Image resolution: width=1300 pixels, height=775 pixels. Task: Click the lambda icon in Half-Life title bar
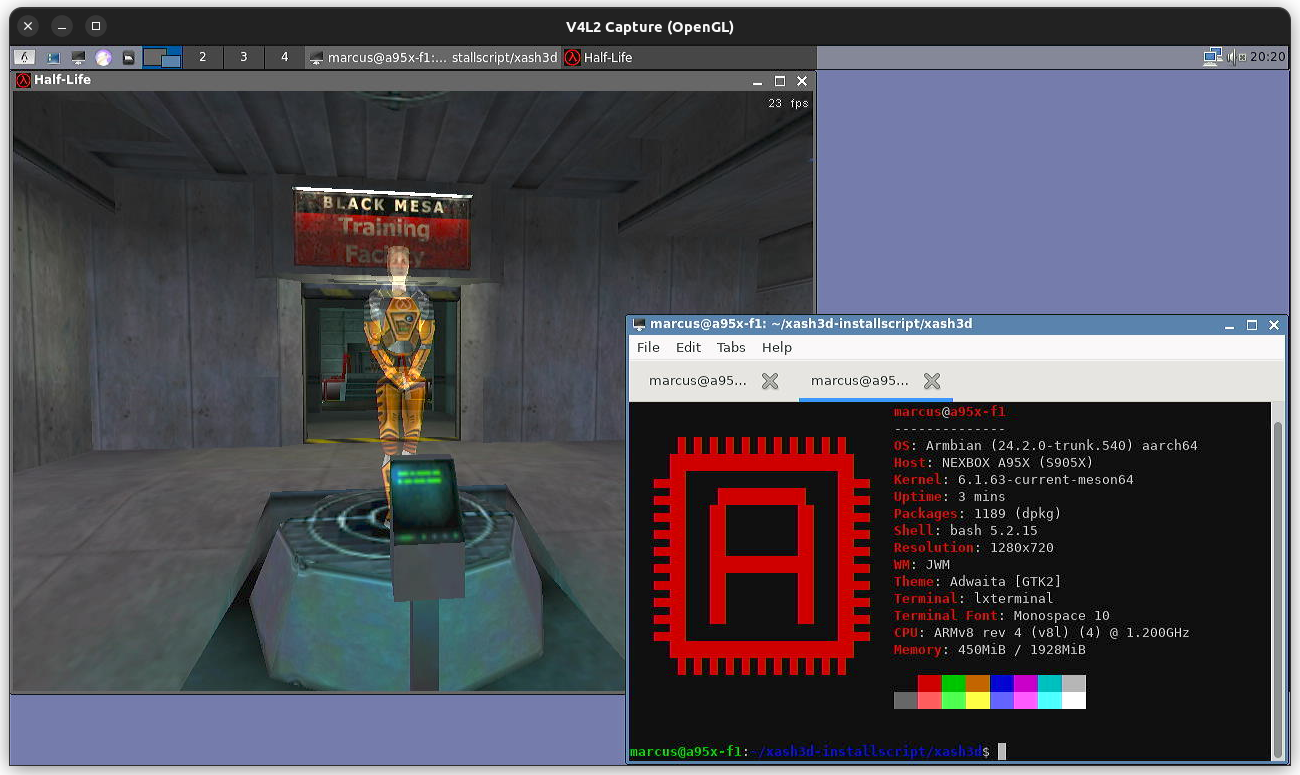[23, 80]
